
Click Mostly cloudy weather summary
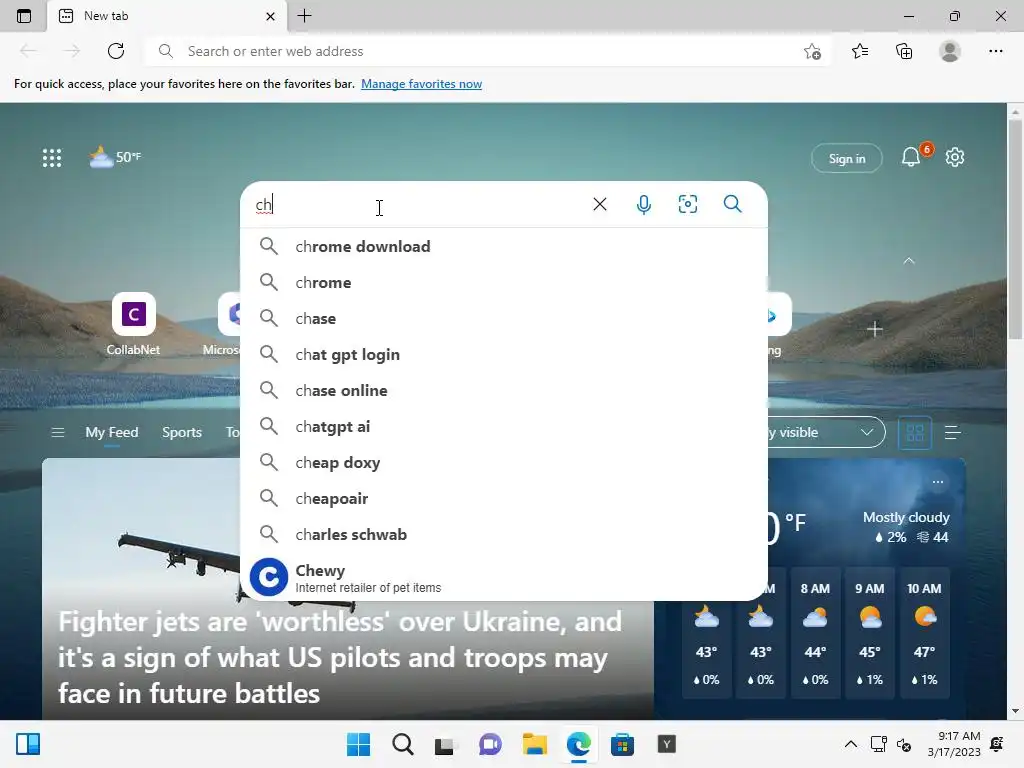click(x=906, y=517)
